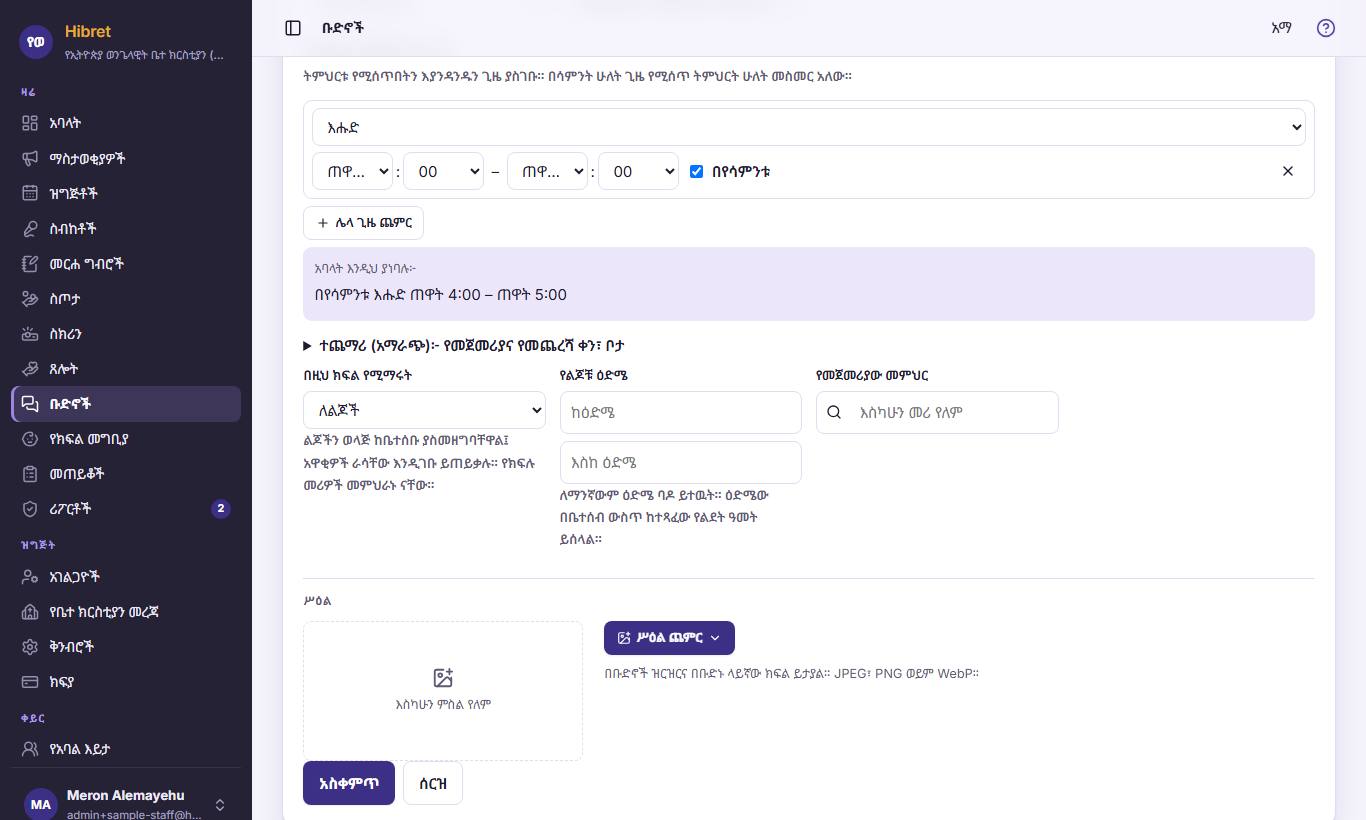Toggle the sidebar panel icon
Screen dimensions: 1366x820
click(293, 28)
